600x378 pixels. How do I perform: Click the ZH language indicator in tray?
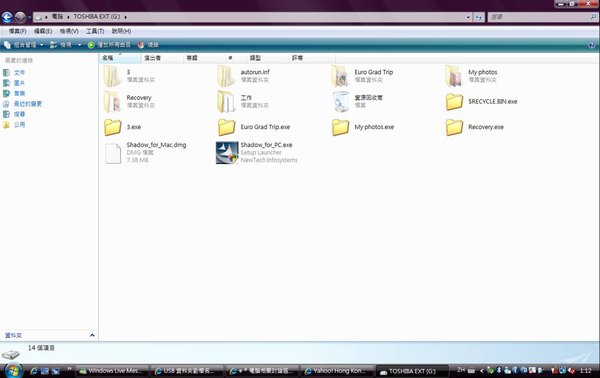click(x=461, y=370)
